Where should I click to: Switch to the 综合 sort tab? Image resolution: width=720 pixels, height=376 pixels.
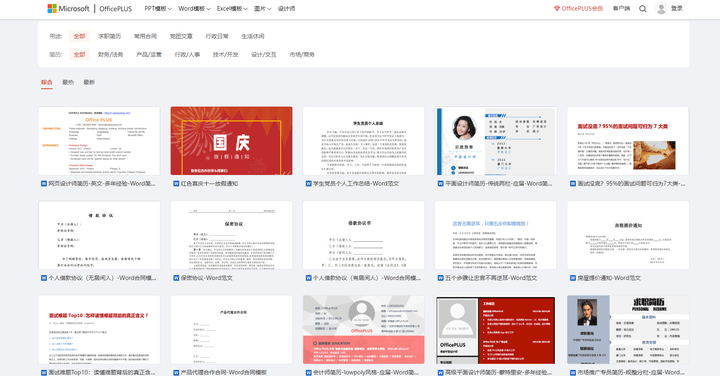click(47, 83)
